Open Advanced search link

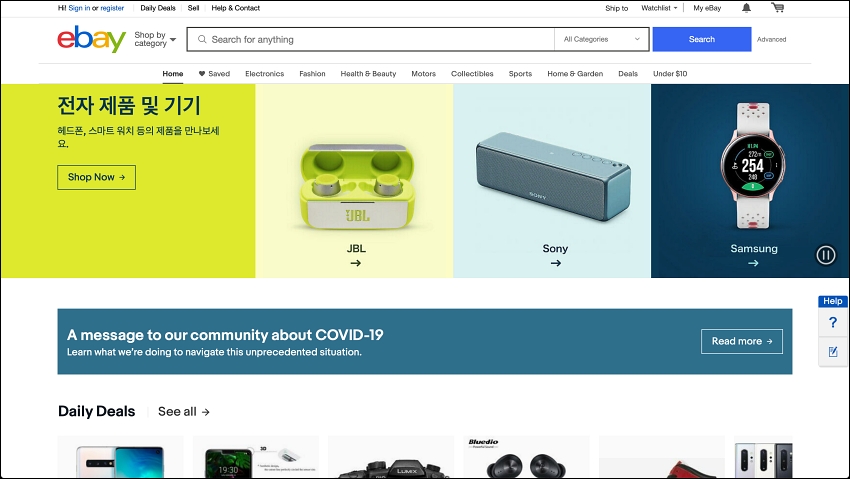coord(771,39)
